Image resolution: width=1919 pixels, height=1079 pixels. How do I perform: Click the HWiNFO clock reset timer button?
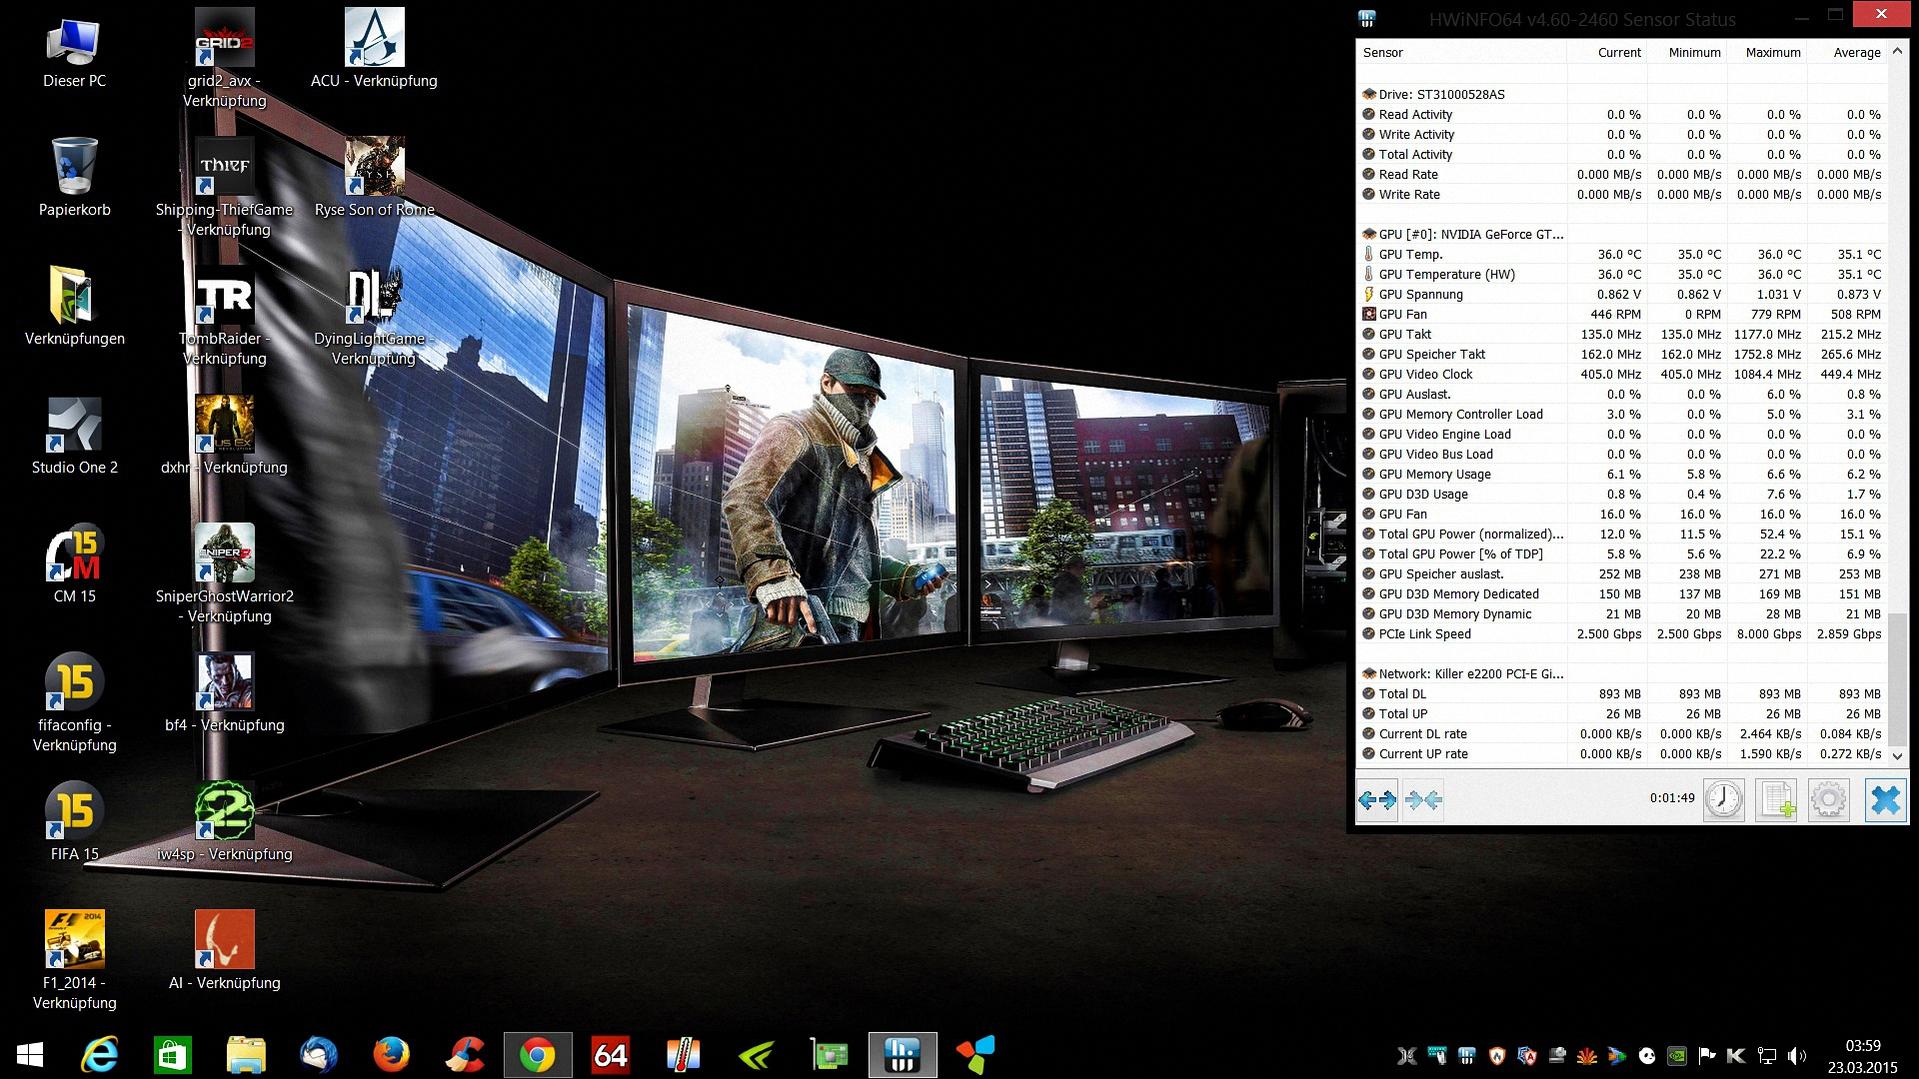pyautogui.click(x=1724, y=800)
